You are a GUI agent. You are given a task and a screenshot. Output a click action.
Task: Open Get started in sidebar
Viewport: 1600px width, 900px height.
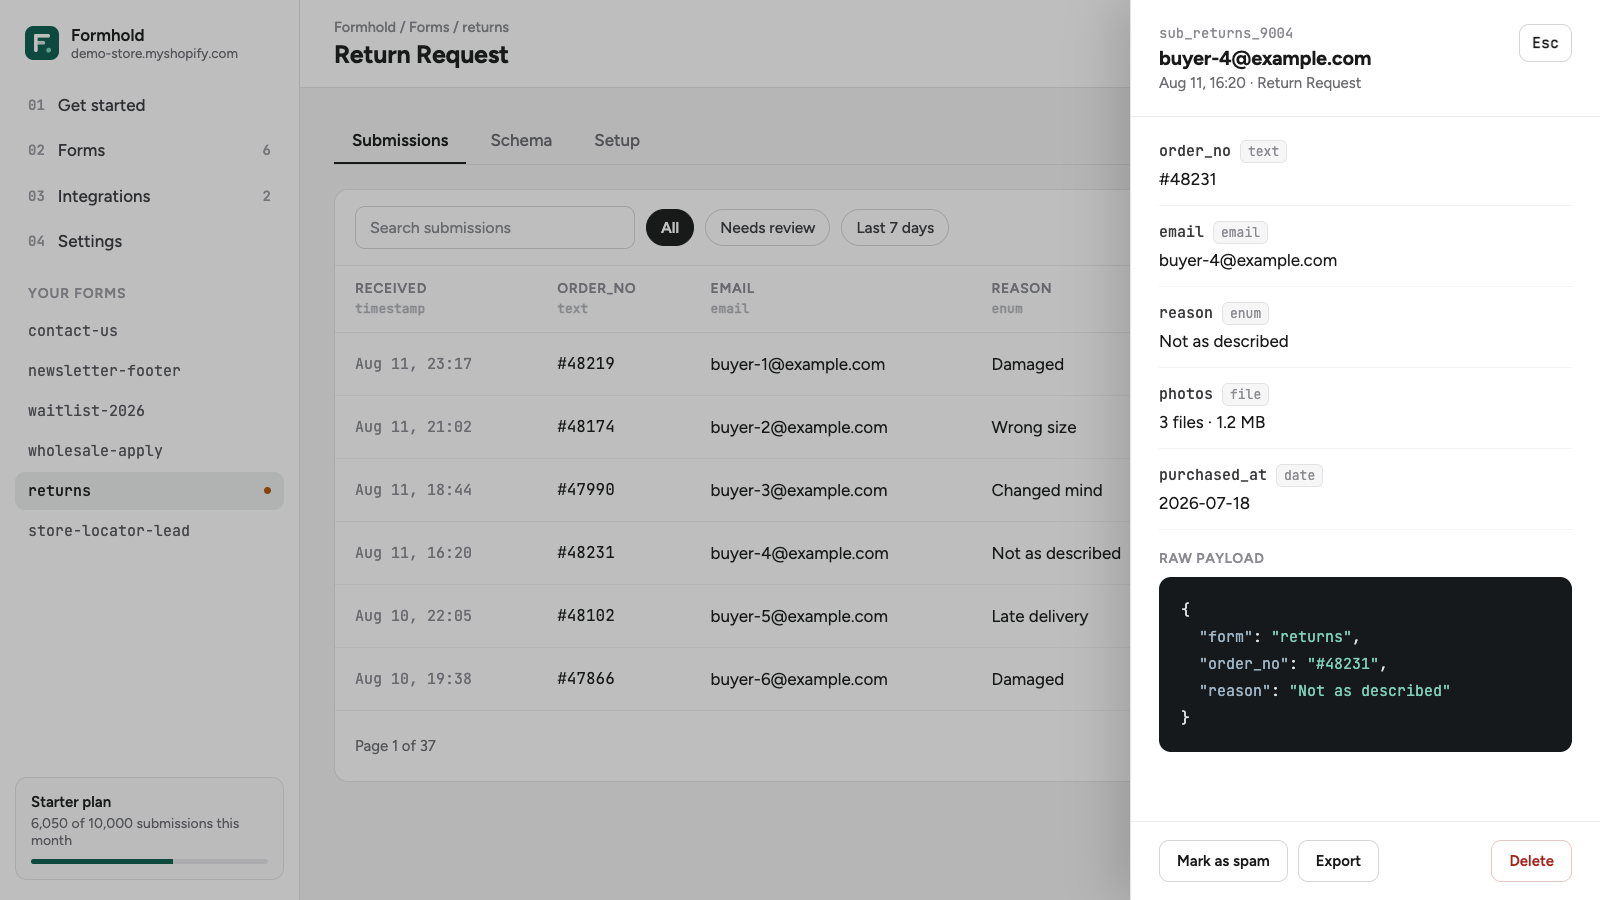tap(149, 105)
